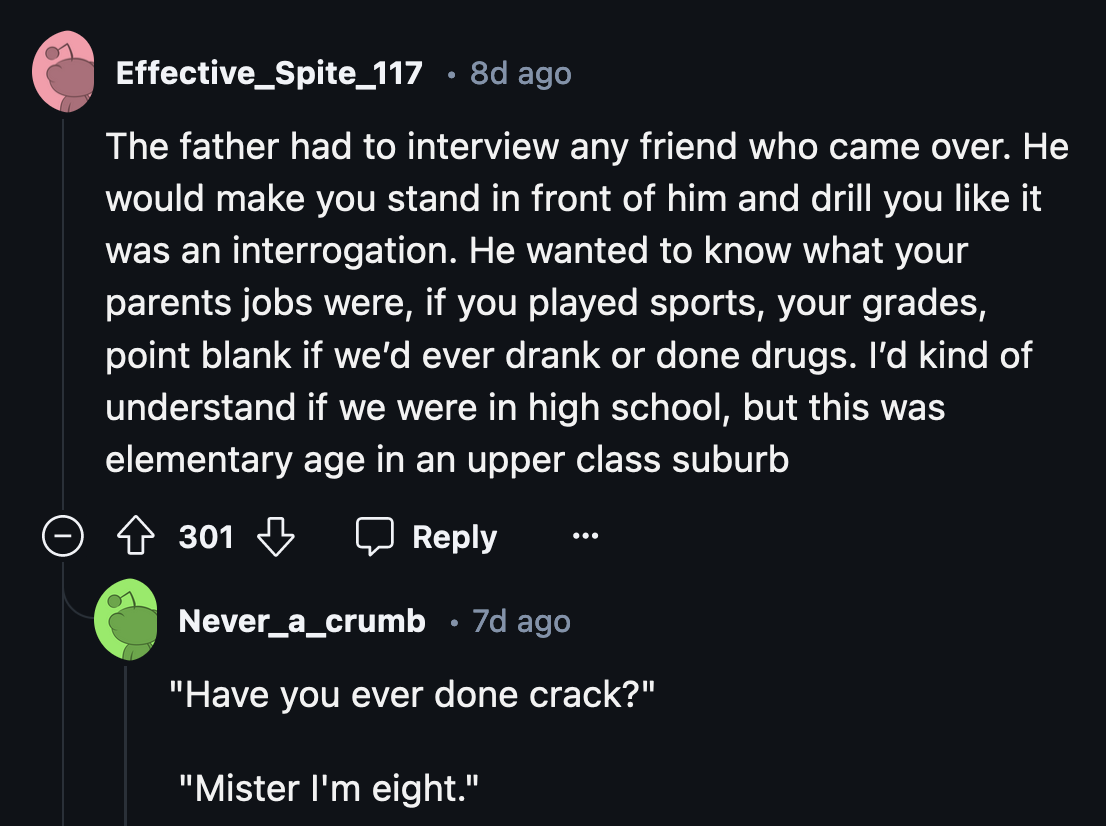Click Effective_Spite_117's pink avatar
Viewport: 1106px width, 826px height.
pyautogui.click(x=63, y=72)
